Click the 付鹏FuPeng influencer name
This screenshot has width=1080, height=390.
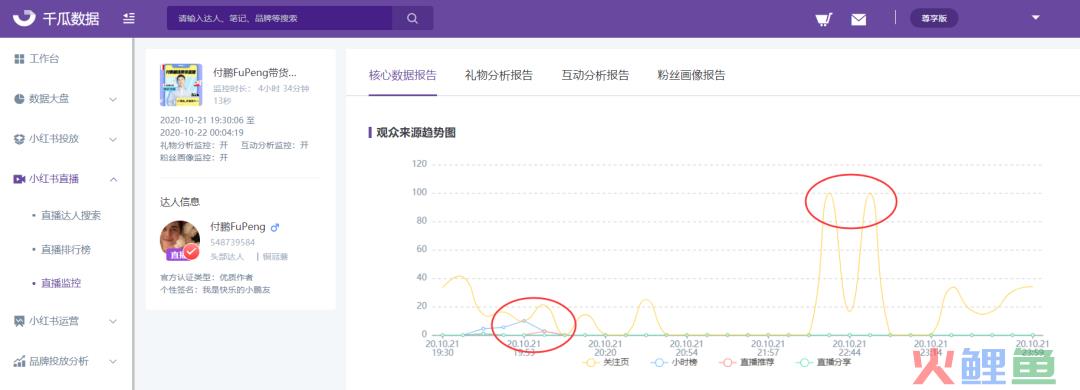[x=238, y=227]
